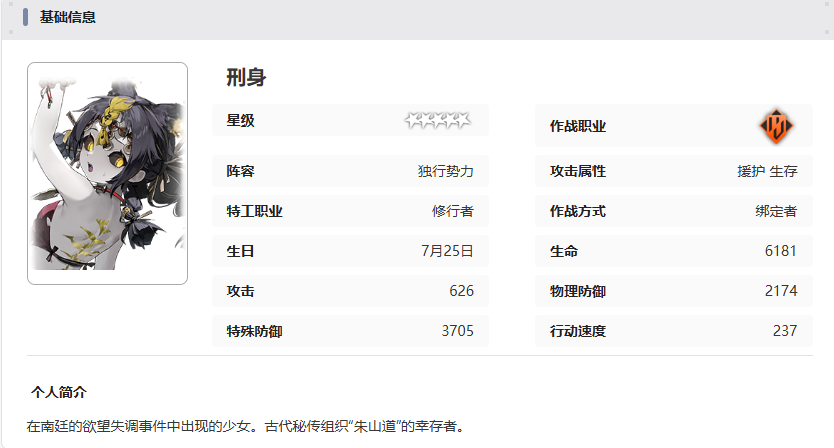Click the biography text mentioning 朱山道
834x448 pixels.
245,426
